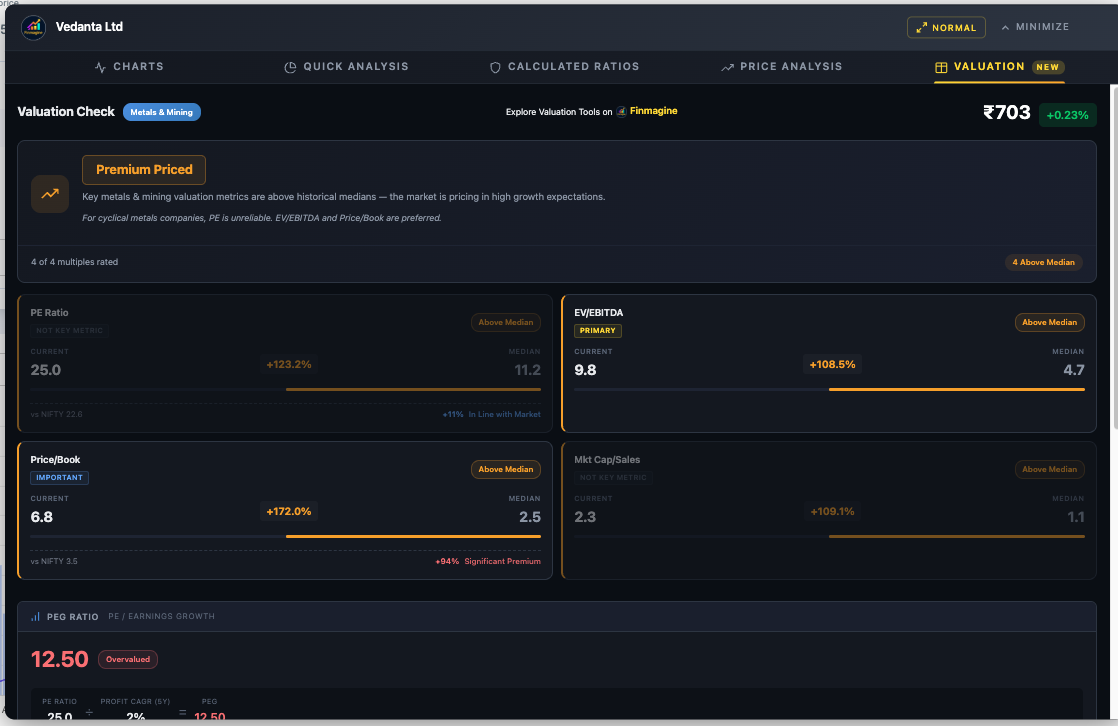Screen dimensions: 1118x726
Task: Click the Finmagine logo icon in the header
Action: coord(621,112)
